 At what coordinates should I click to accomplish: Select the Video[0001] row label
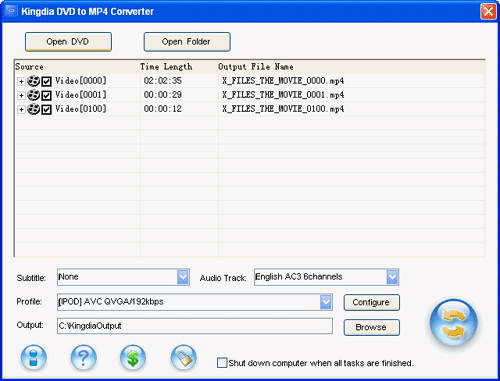point(81,95)
